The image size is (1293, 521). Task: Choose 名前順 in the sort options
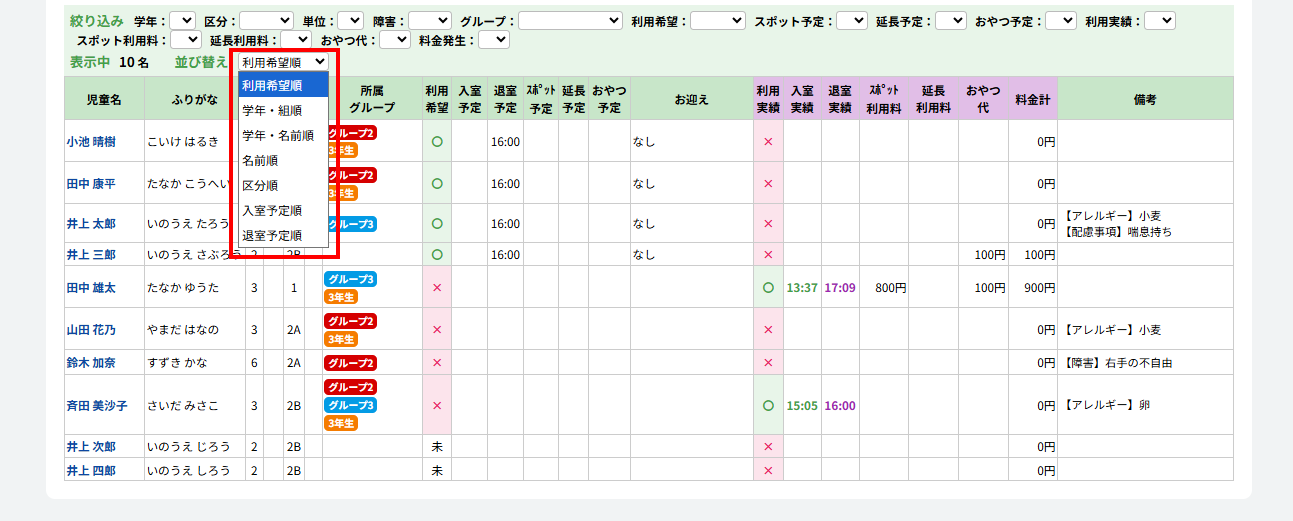pyautogui.click(x=260, y=160)
